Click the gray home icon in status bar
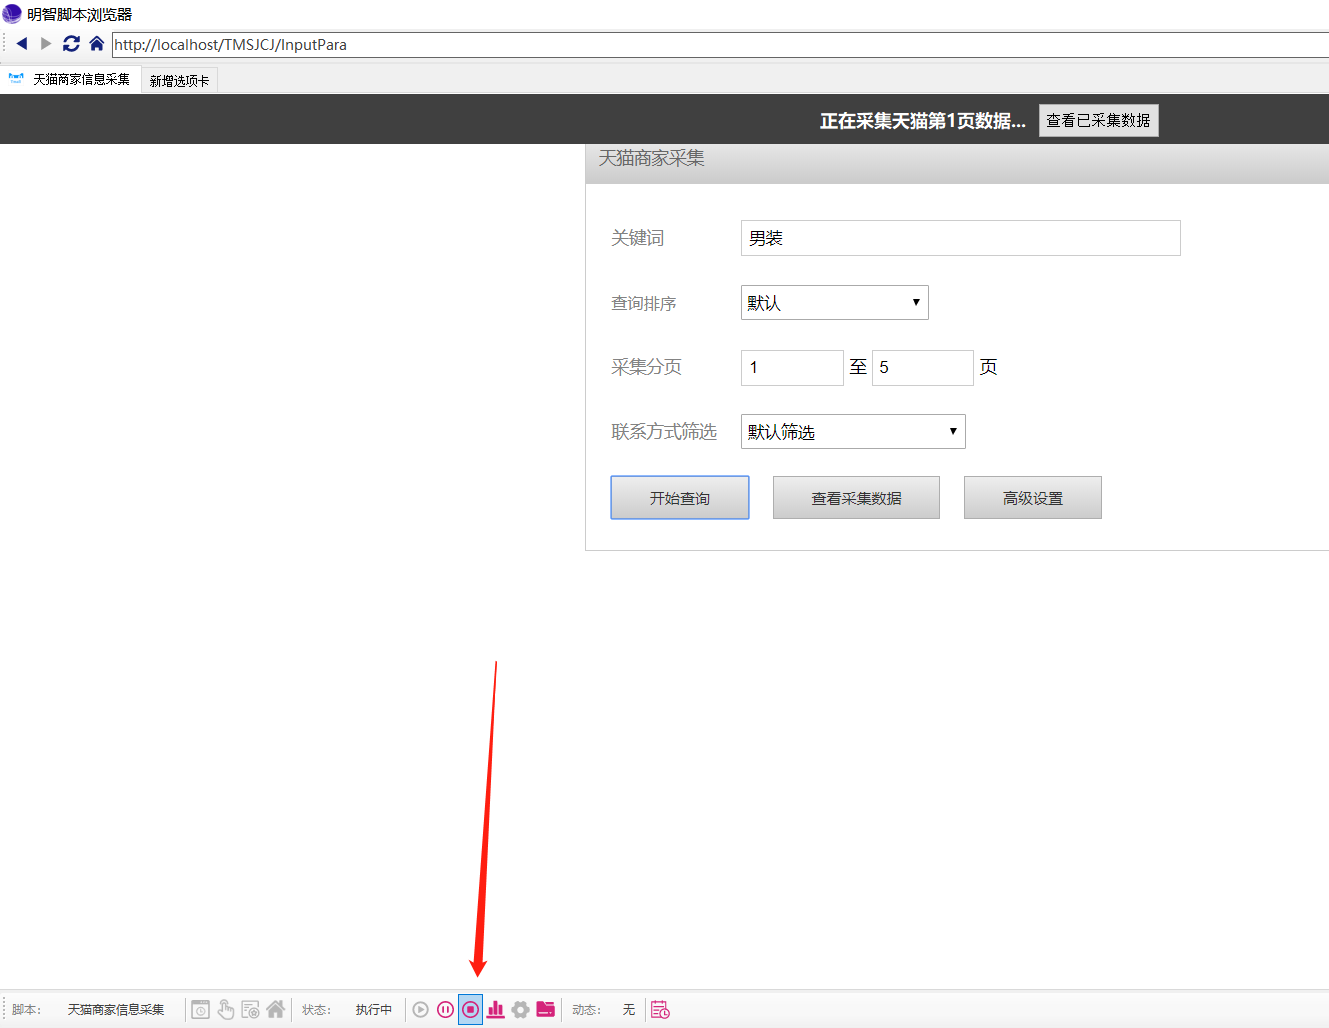The image size is (1329, 1028). point(276,1010)
